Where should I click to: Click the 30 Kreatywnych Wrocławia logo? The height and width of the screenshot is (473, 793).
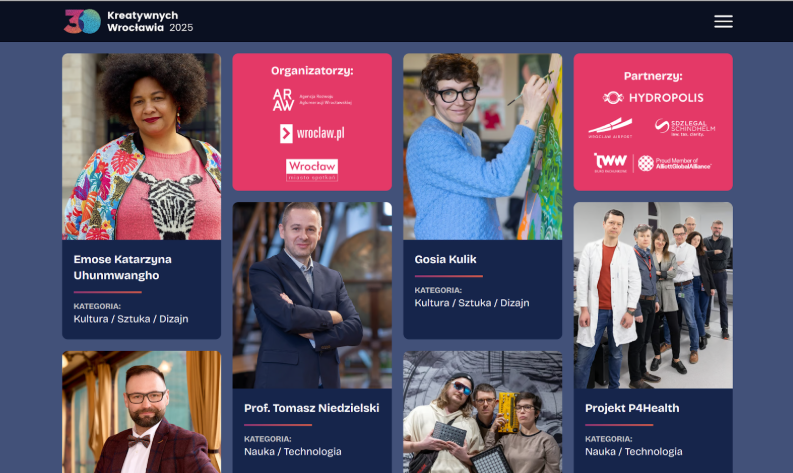128,21
